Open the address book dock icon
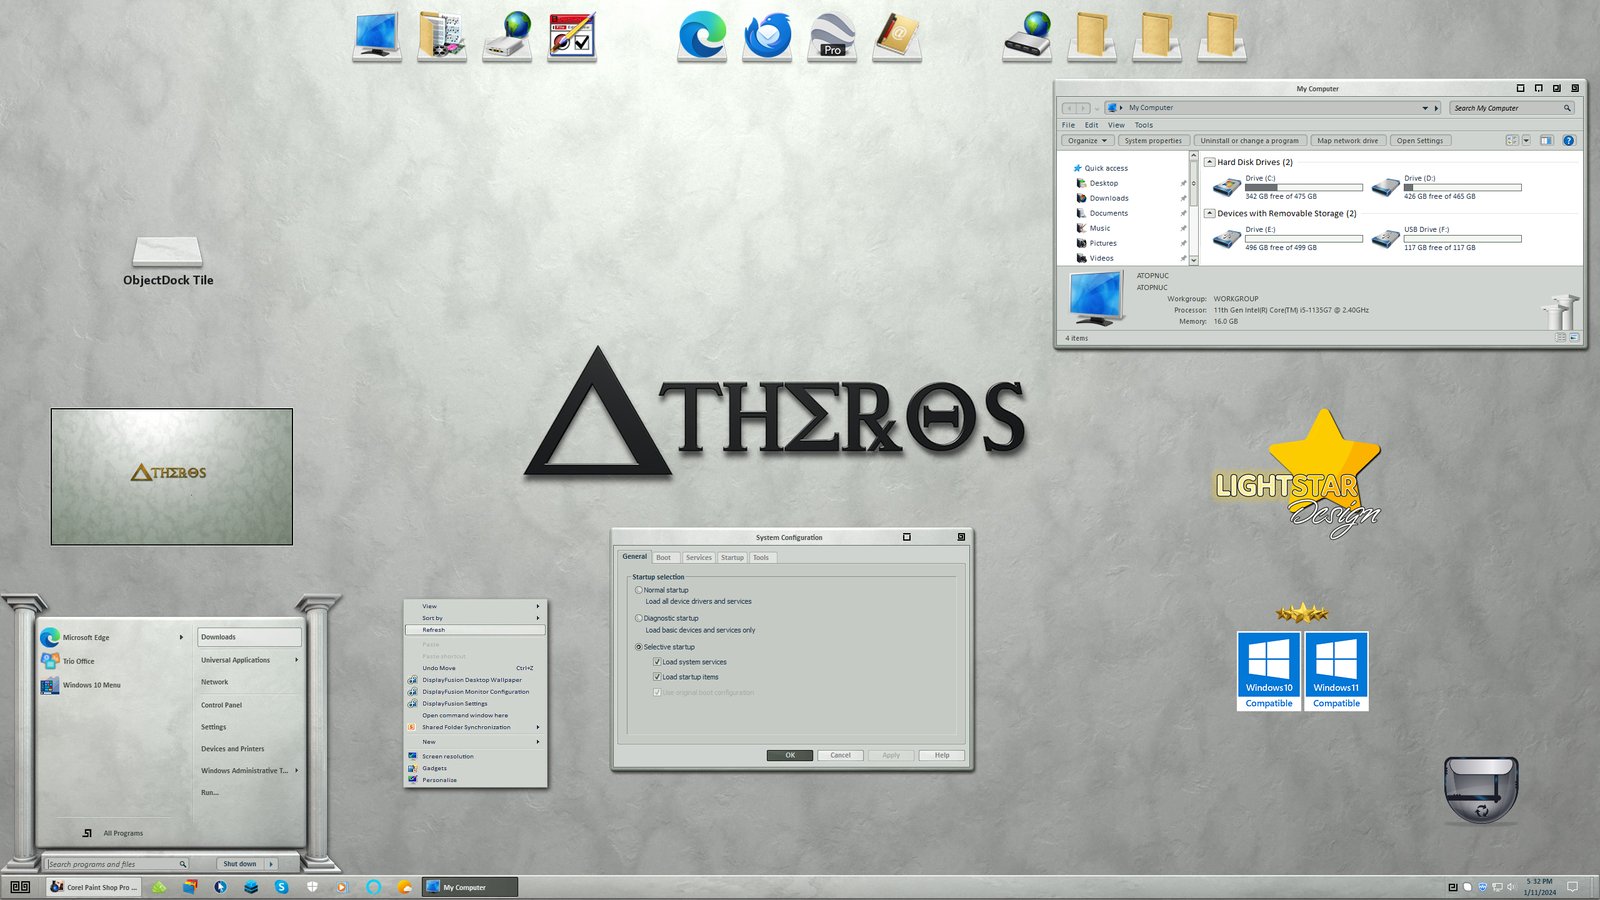This screenshot has width=1600, height=900. pos(897,36)
